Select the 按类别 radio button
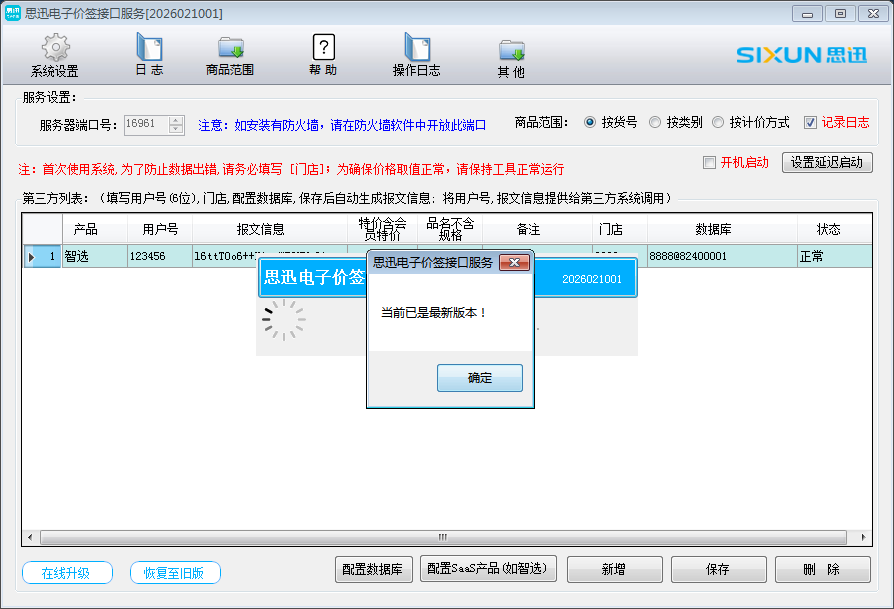 pos(655,123)
